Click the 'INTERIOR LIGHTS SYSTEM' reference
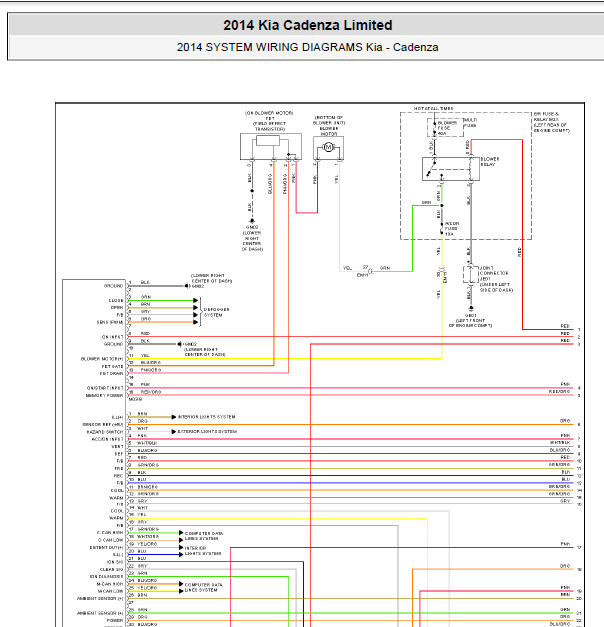The width and height of the screenshot is (604, 627). [x=206, y=417]
